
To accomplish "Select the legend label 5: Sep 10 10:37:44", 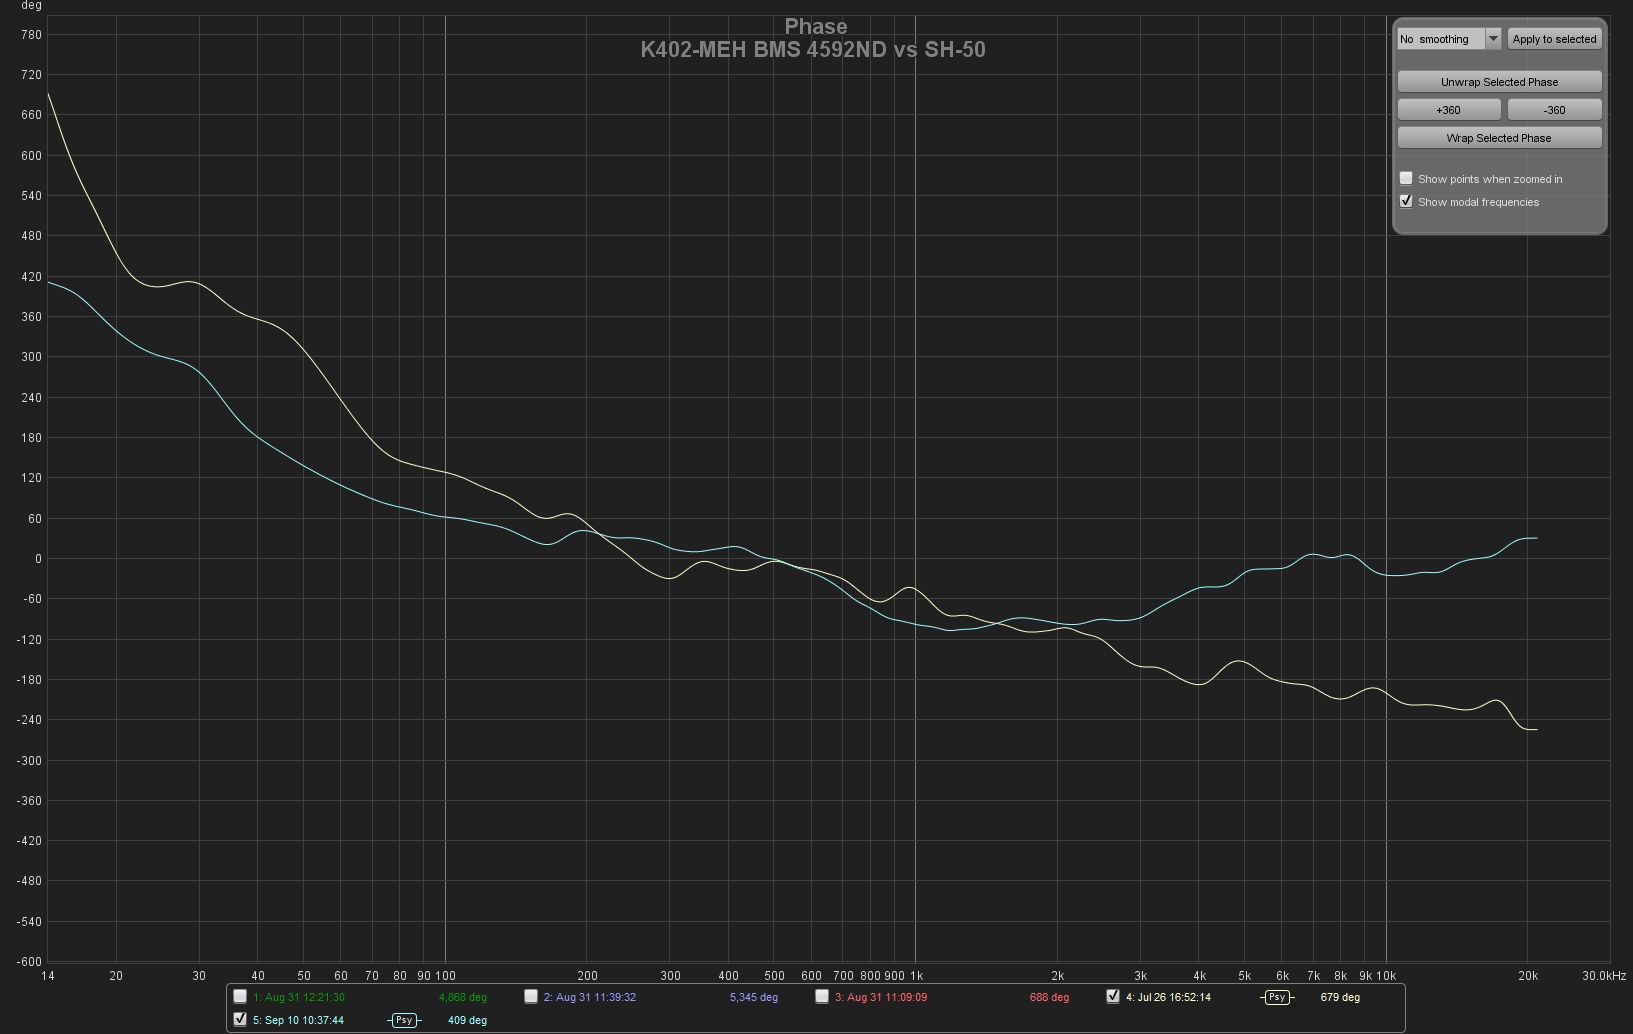I will 298,1020.
